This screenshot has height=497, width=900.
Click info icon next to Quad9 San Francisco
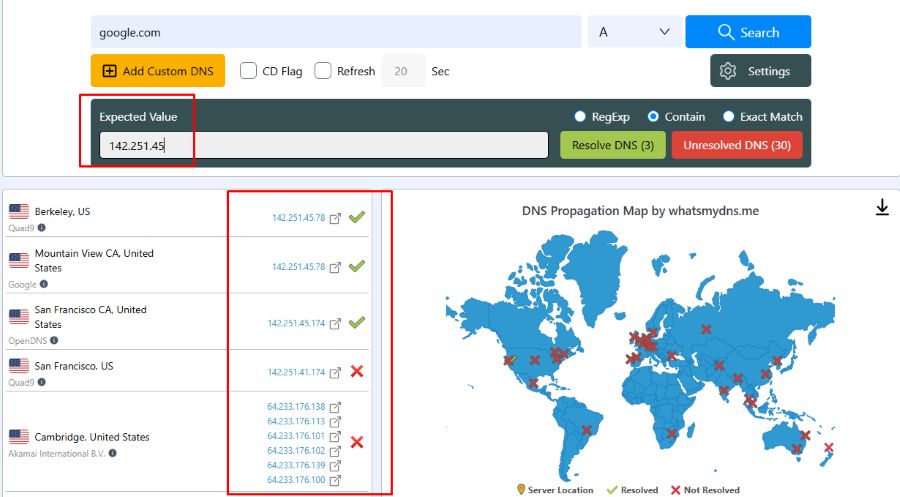[41, 382]
